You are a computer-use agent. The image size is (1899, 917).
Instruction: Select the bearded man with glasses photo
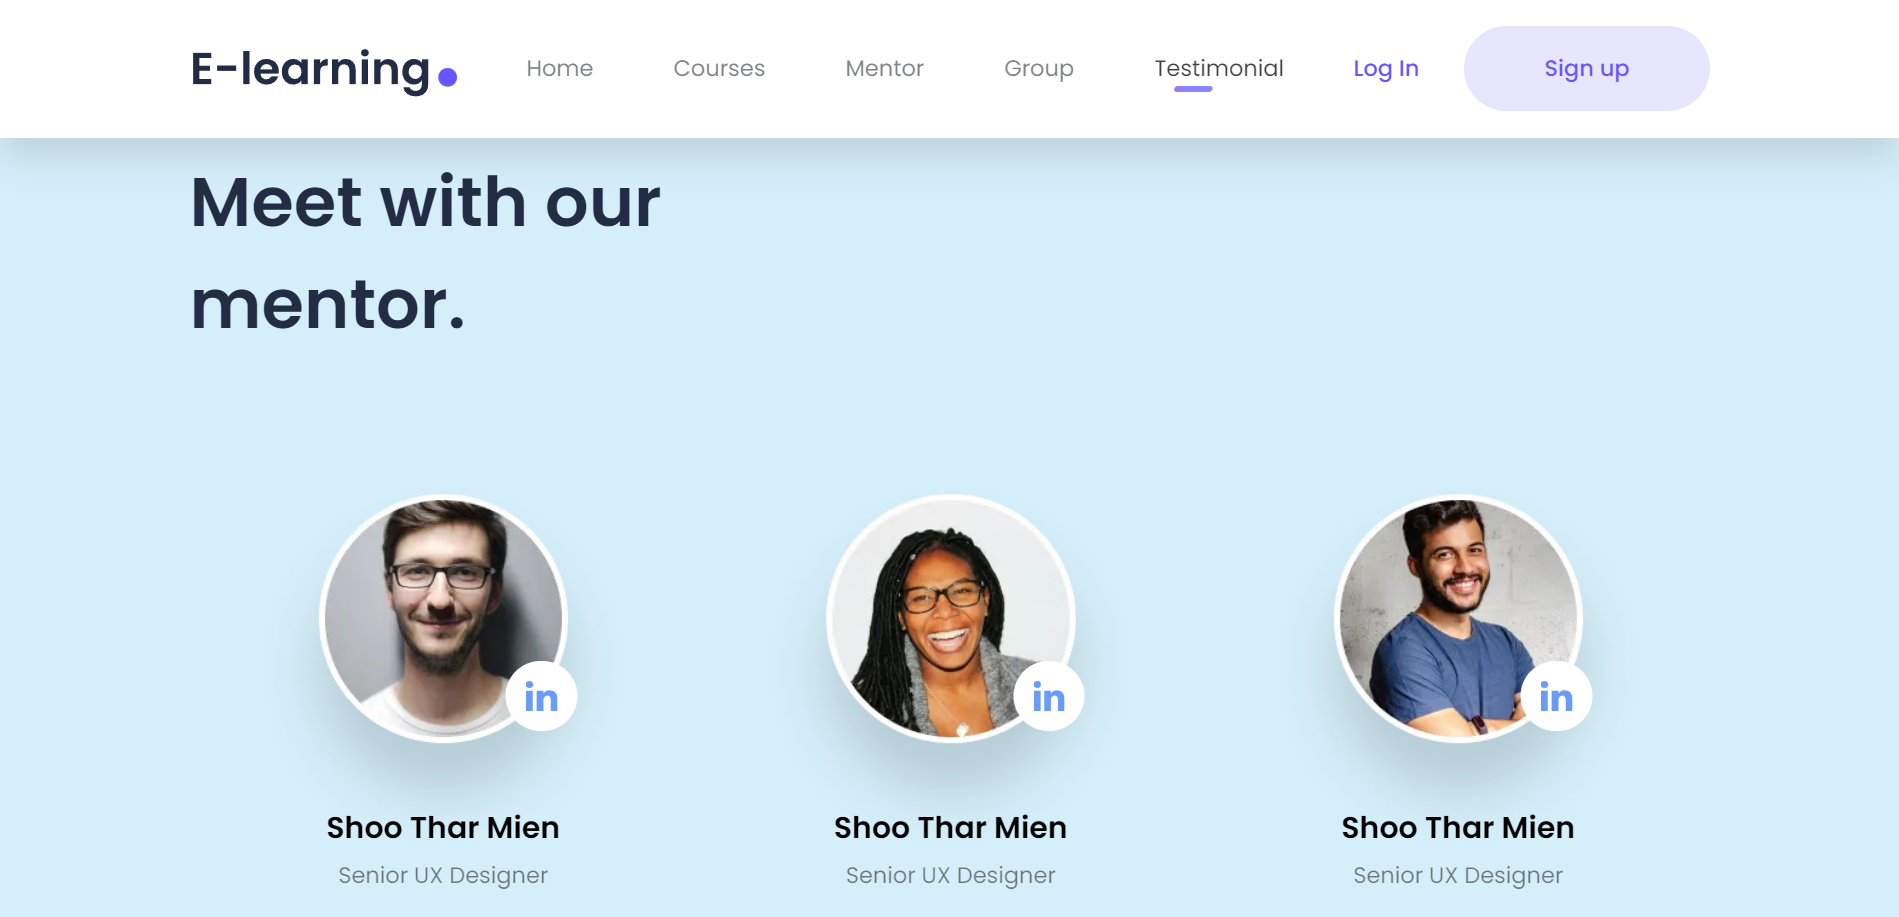pos(443,619)
